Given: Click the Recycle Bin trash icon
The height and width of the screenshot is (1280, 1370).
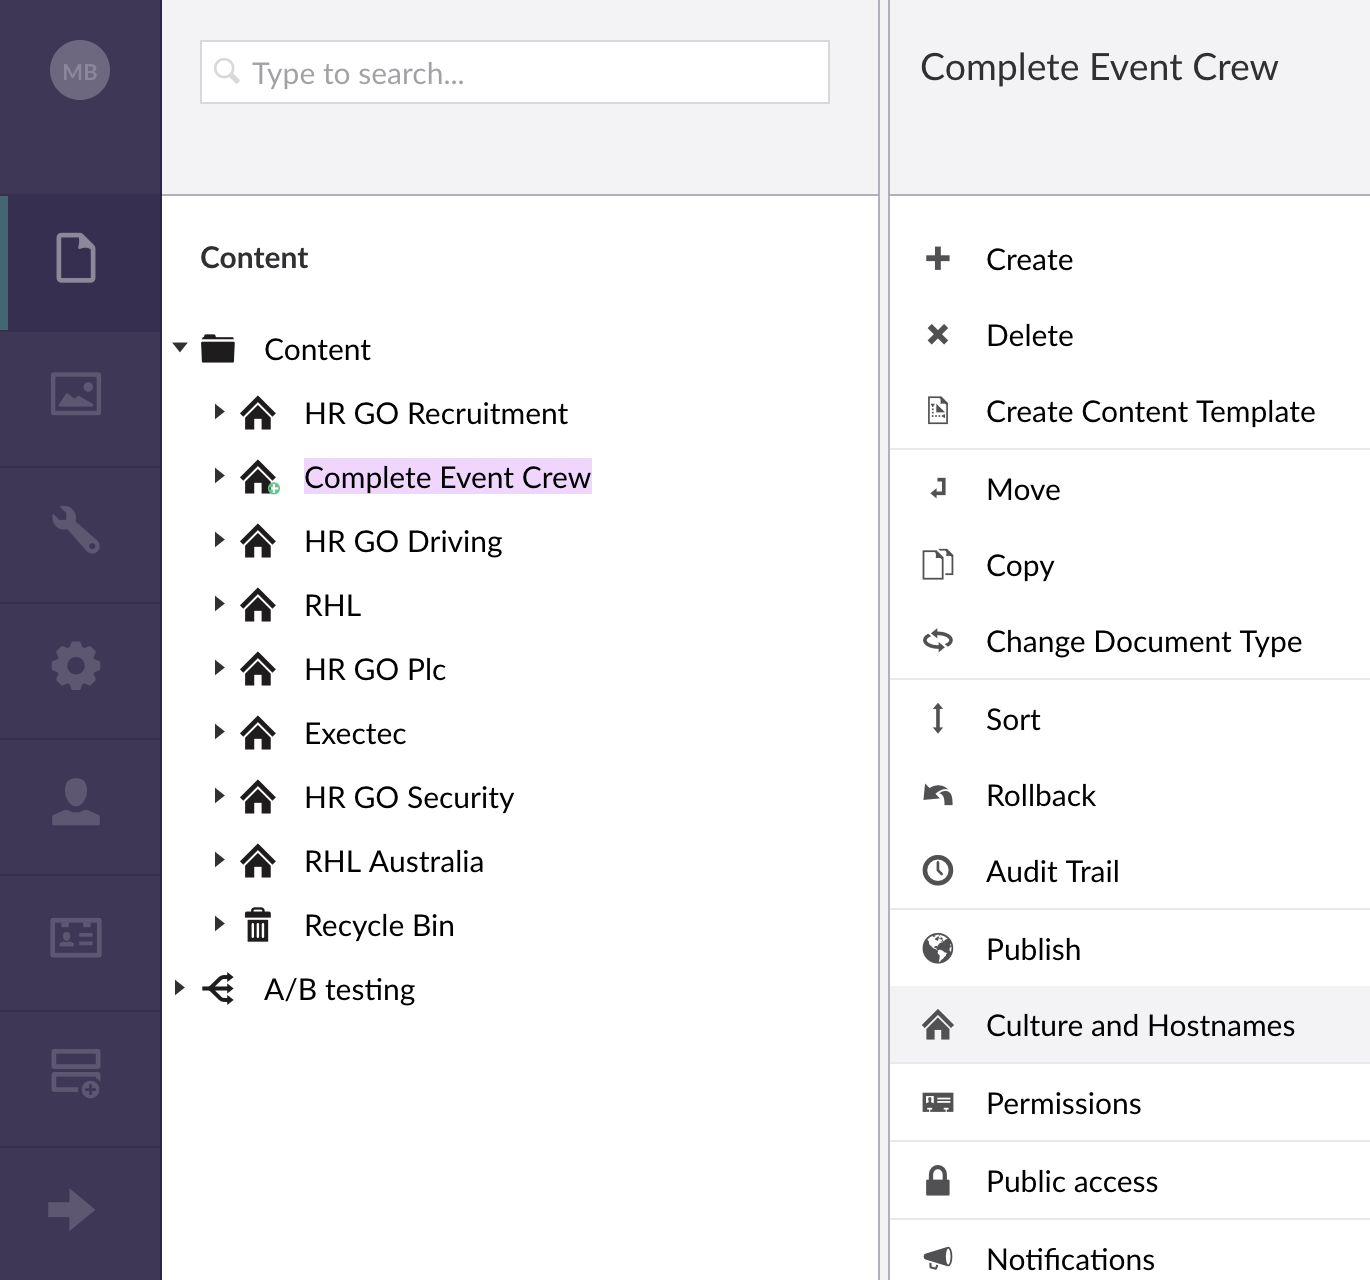Looking at the screenshot, I should [x=258, y=925].
